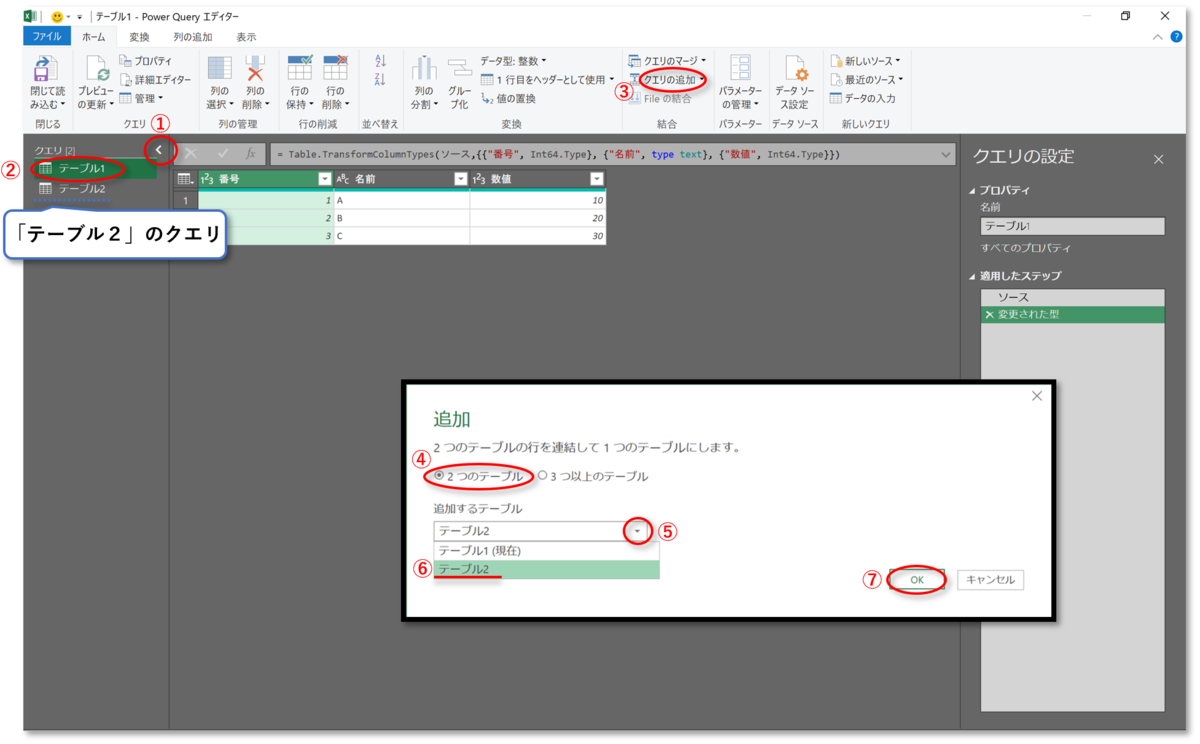
Task: Confirm append with the OK button
Action: click(915, 579)
